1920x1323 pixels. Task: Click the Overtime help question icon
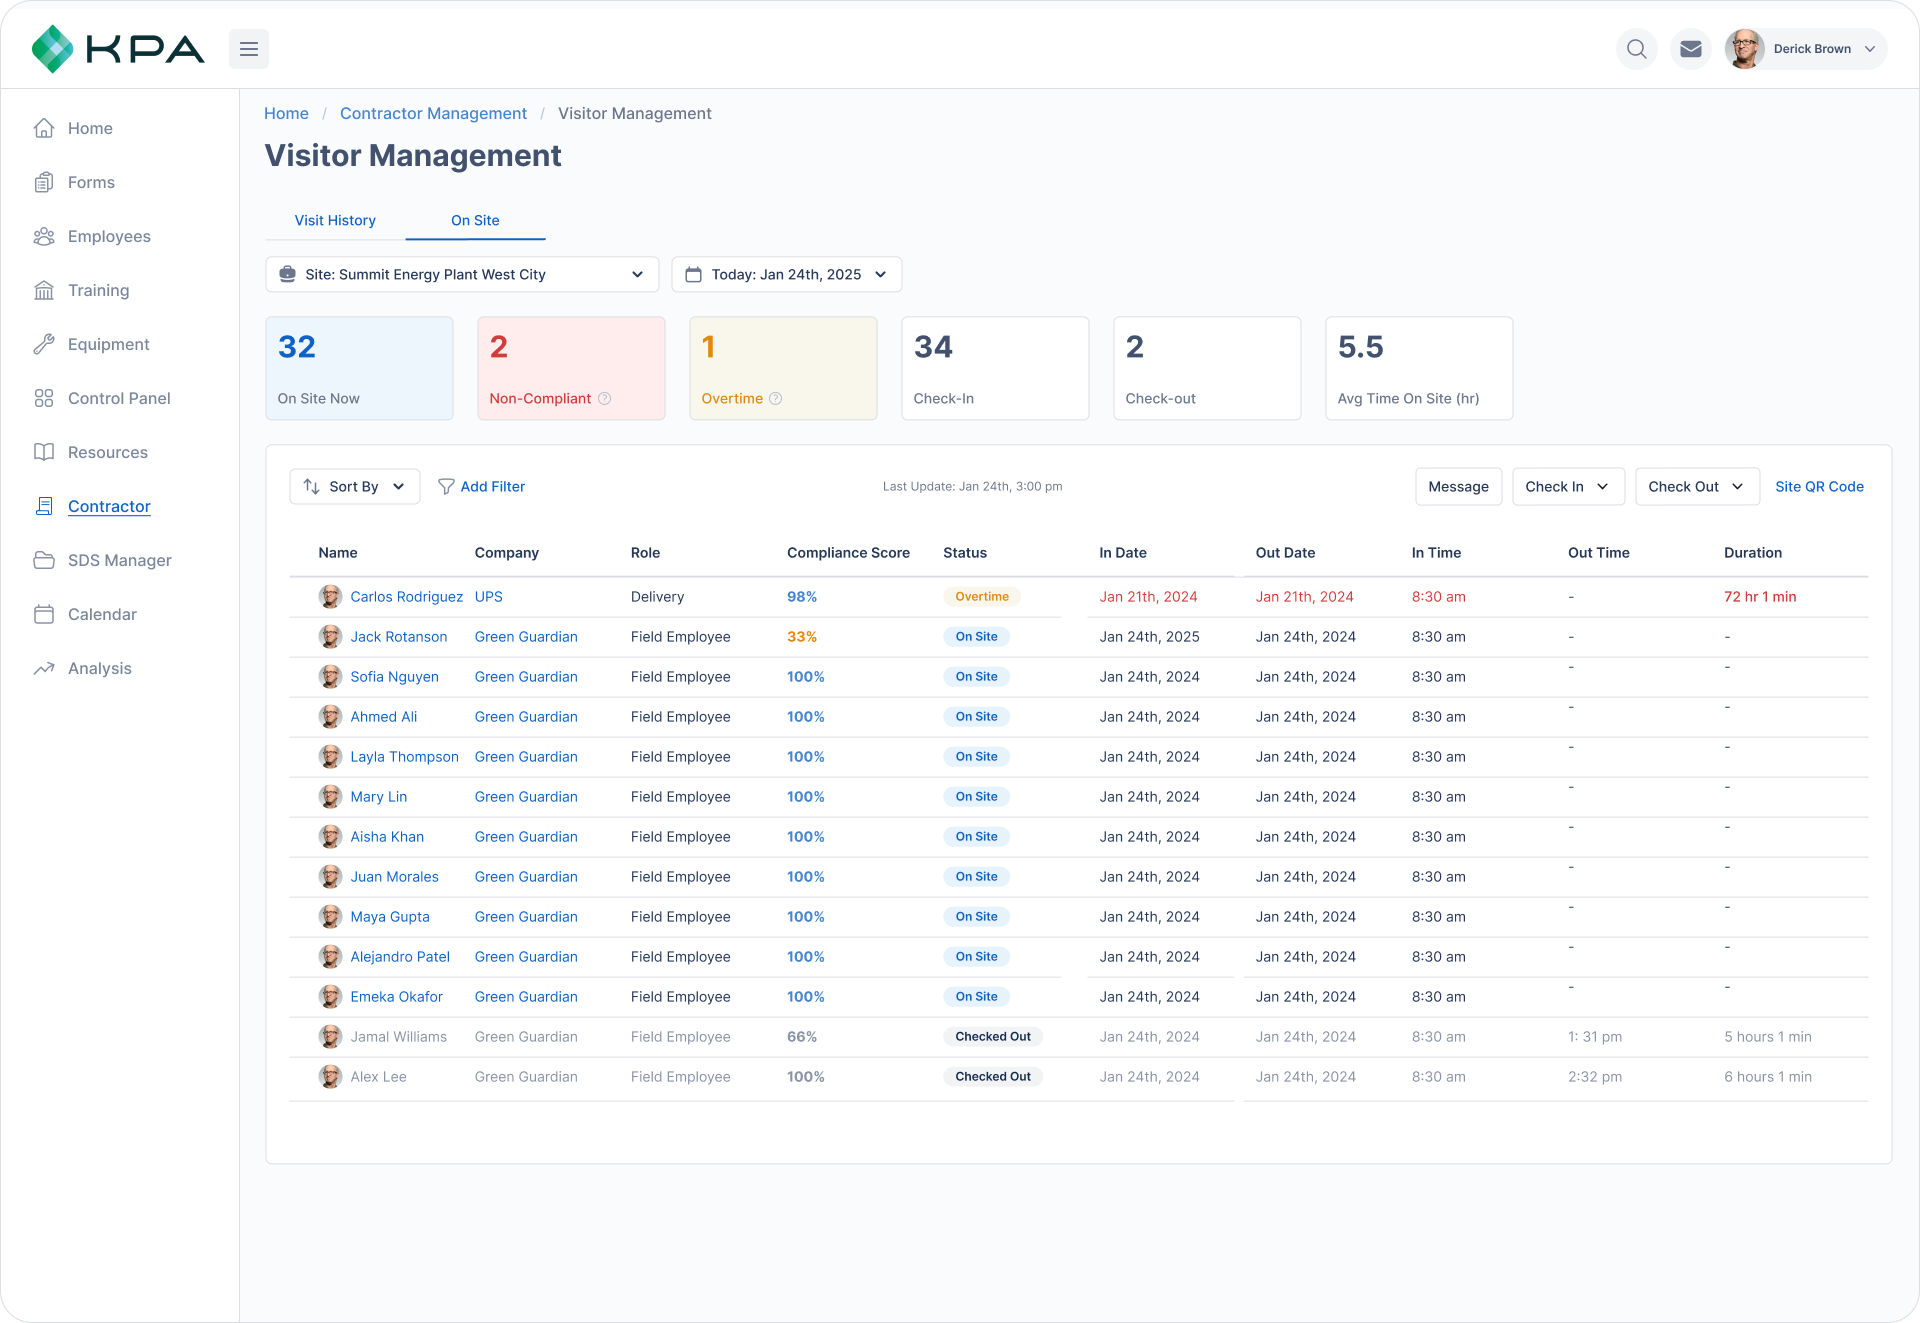pos(775,398)
